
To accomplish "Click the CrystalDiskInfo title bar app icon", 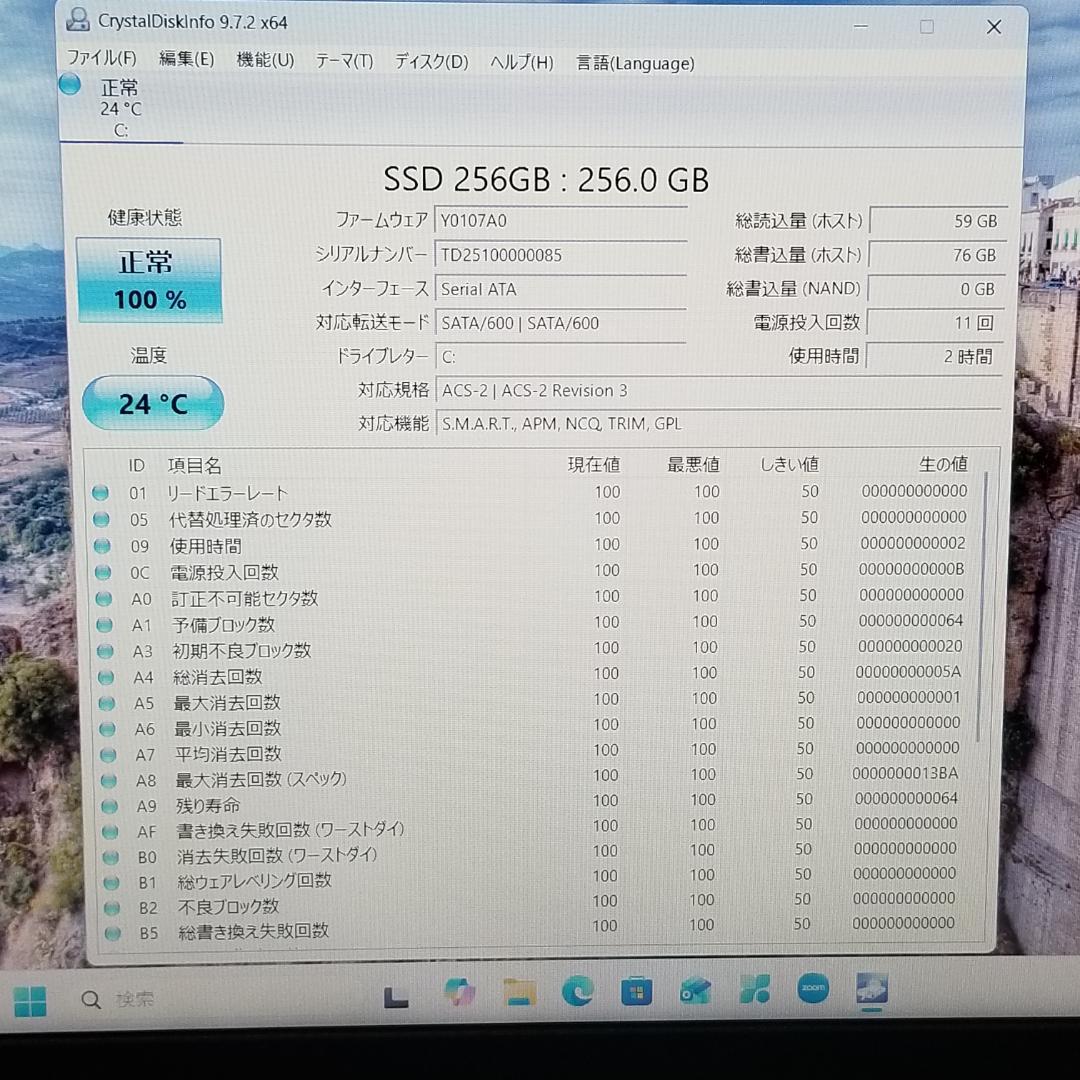I will (78, 20).
